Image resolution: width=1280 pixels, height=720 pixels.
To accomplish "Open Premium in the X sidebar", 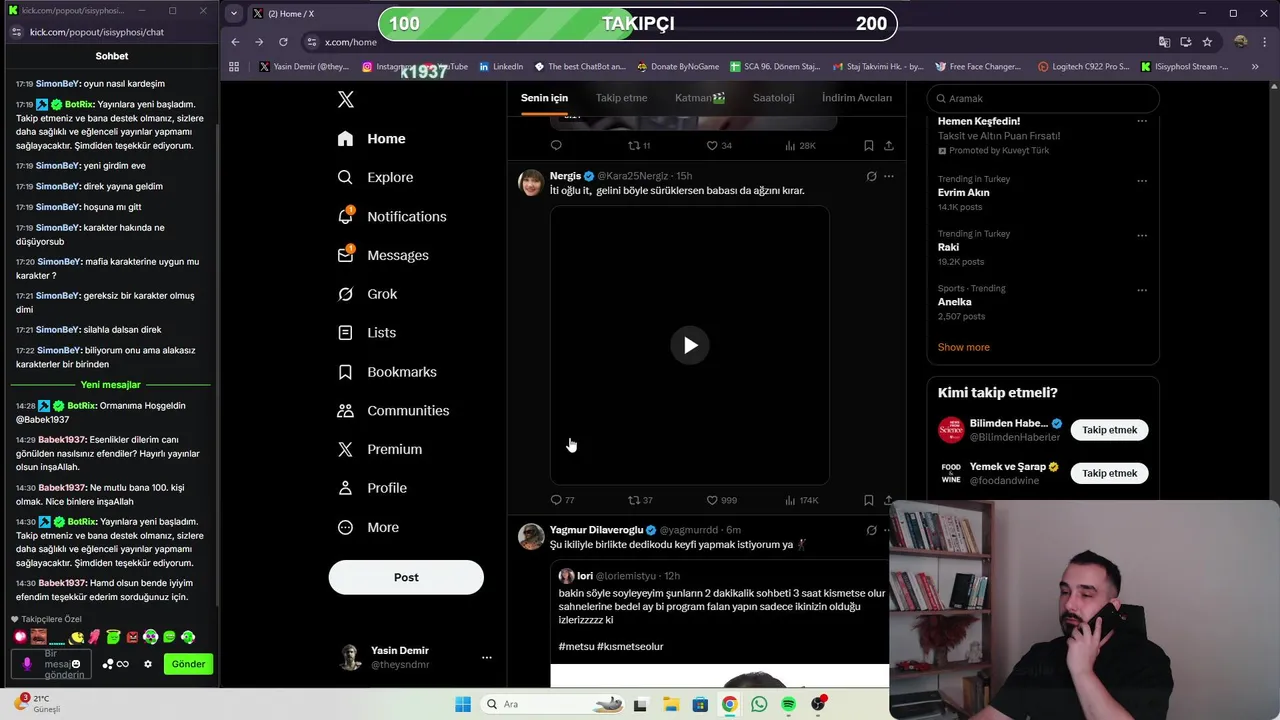I will click(x=381, y=450).
